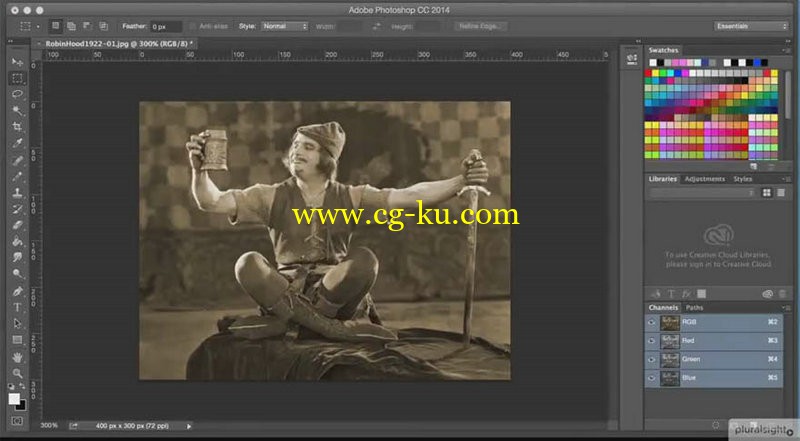
Task: Switch Libraries to list view
Action: coord(781,192)
